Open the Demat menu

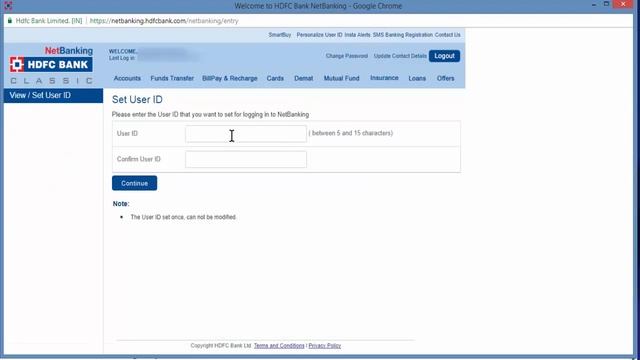[304, 78]
